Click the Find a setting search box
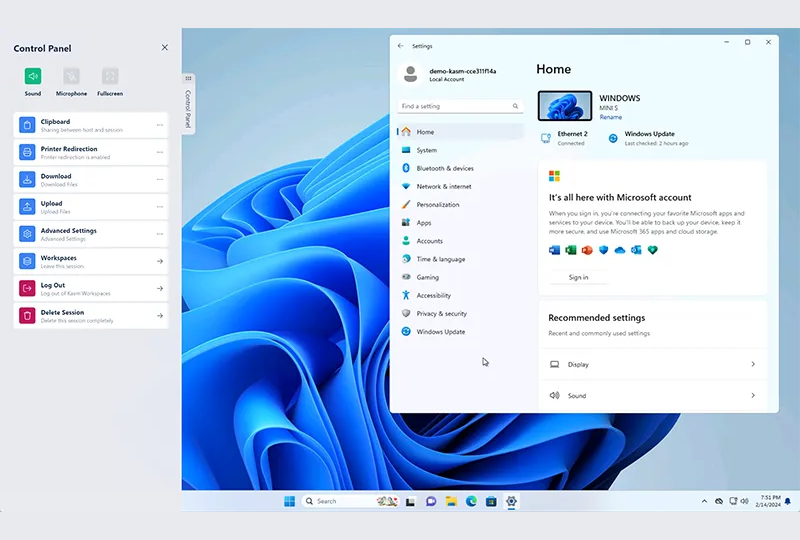 pos(460,106)
